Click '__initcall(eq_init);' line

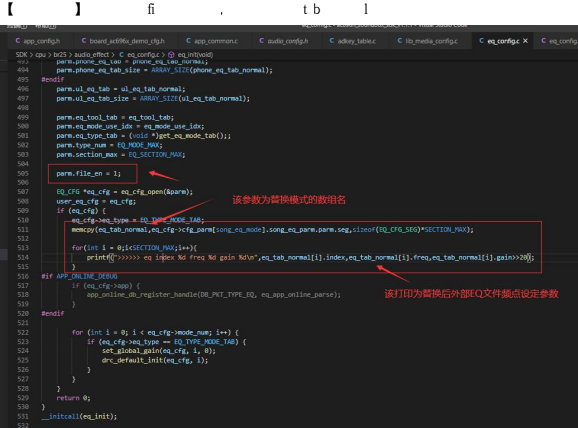tap(79, 416)
